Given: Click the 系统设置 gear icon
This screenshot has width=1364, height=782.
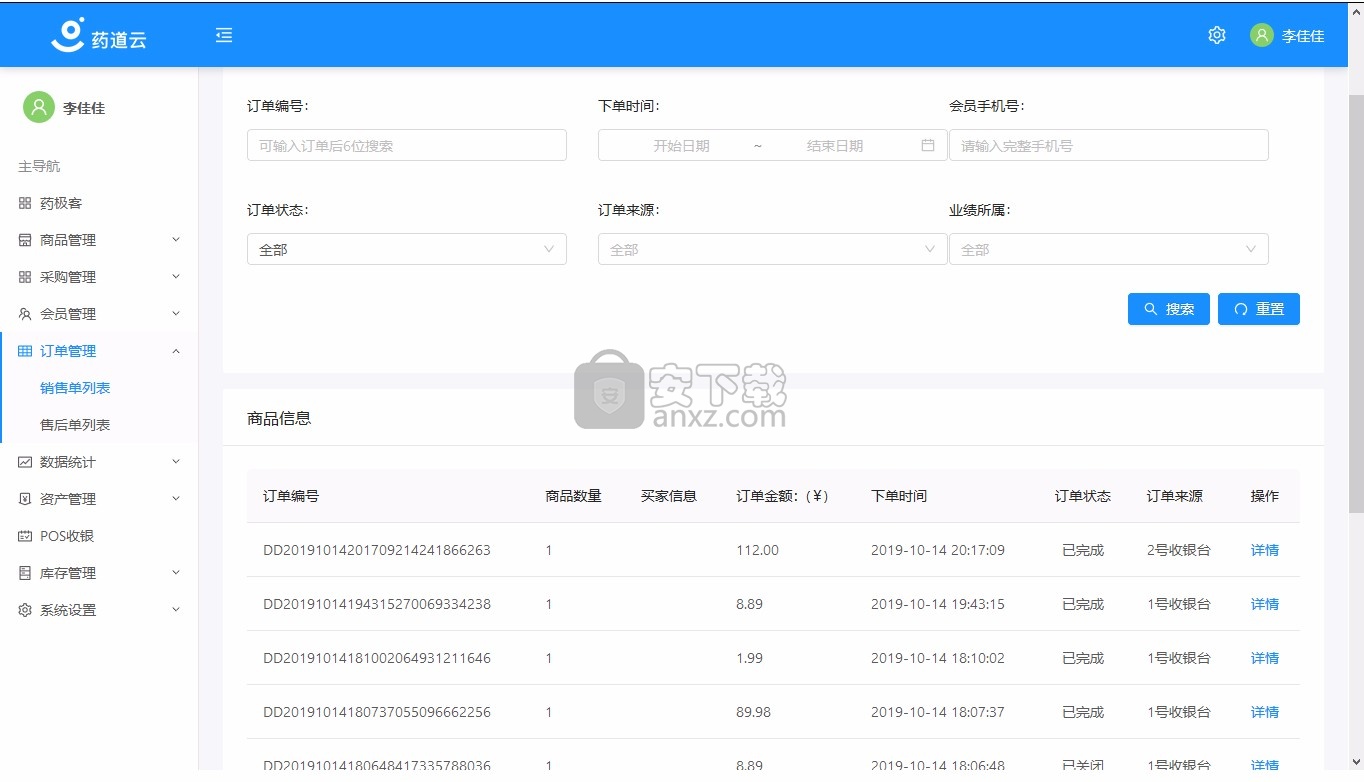Looking at the screenshot, I should pyautogui.click(x=25, y=610).
